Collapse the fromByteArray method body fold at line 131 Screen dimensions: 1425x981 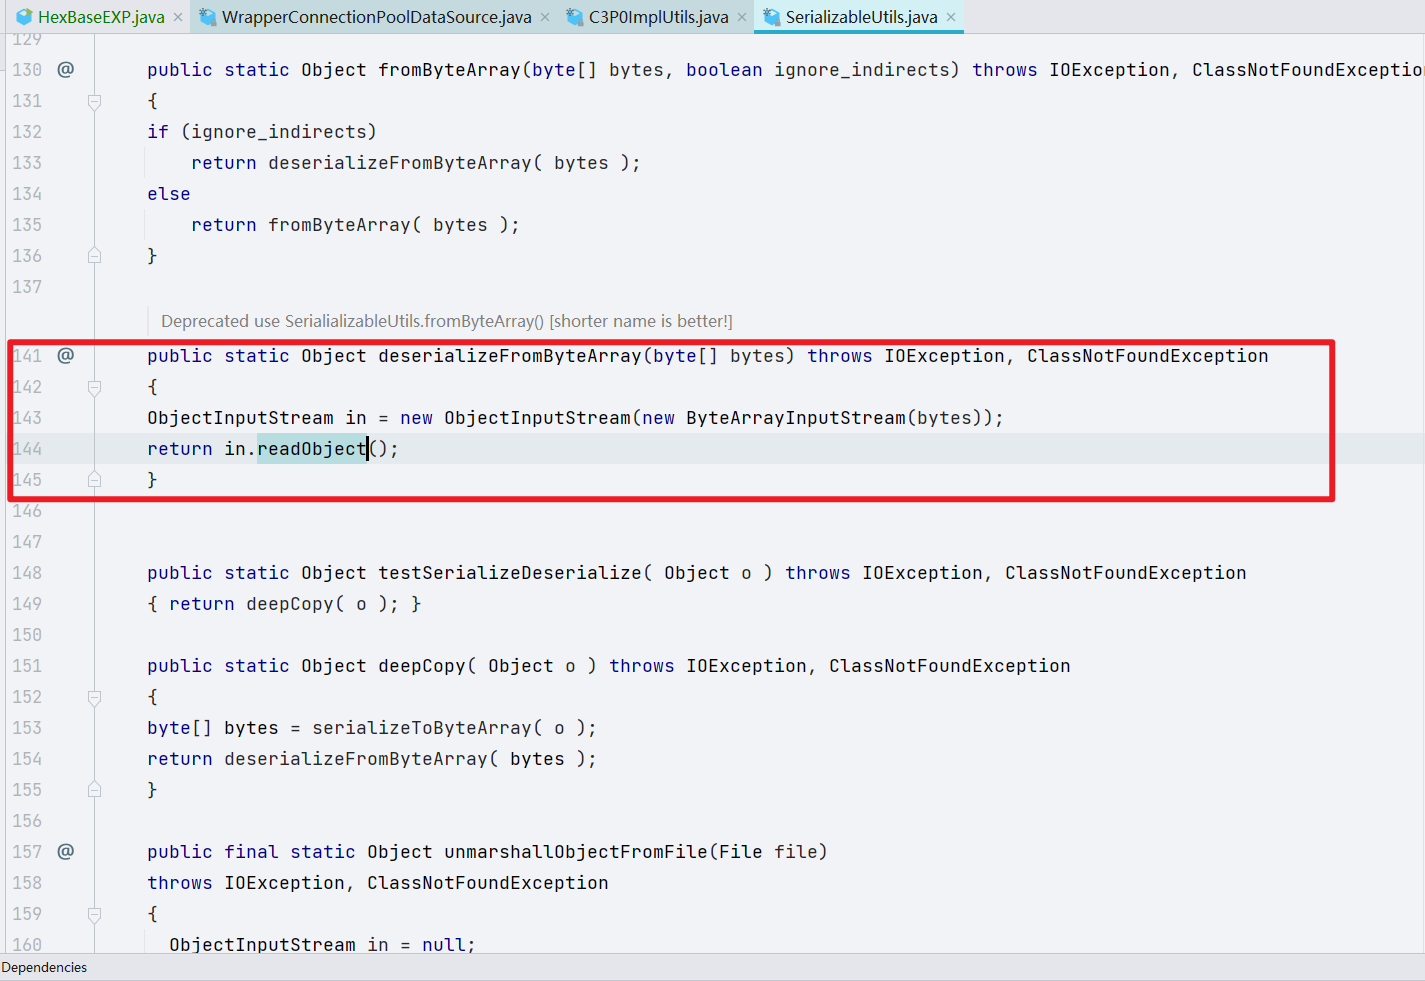point(94,100)
